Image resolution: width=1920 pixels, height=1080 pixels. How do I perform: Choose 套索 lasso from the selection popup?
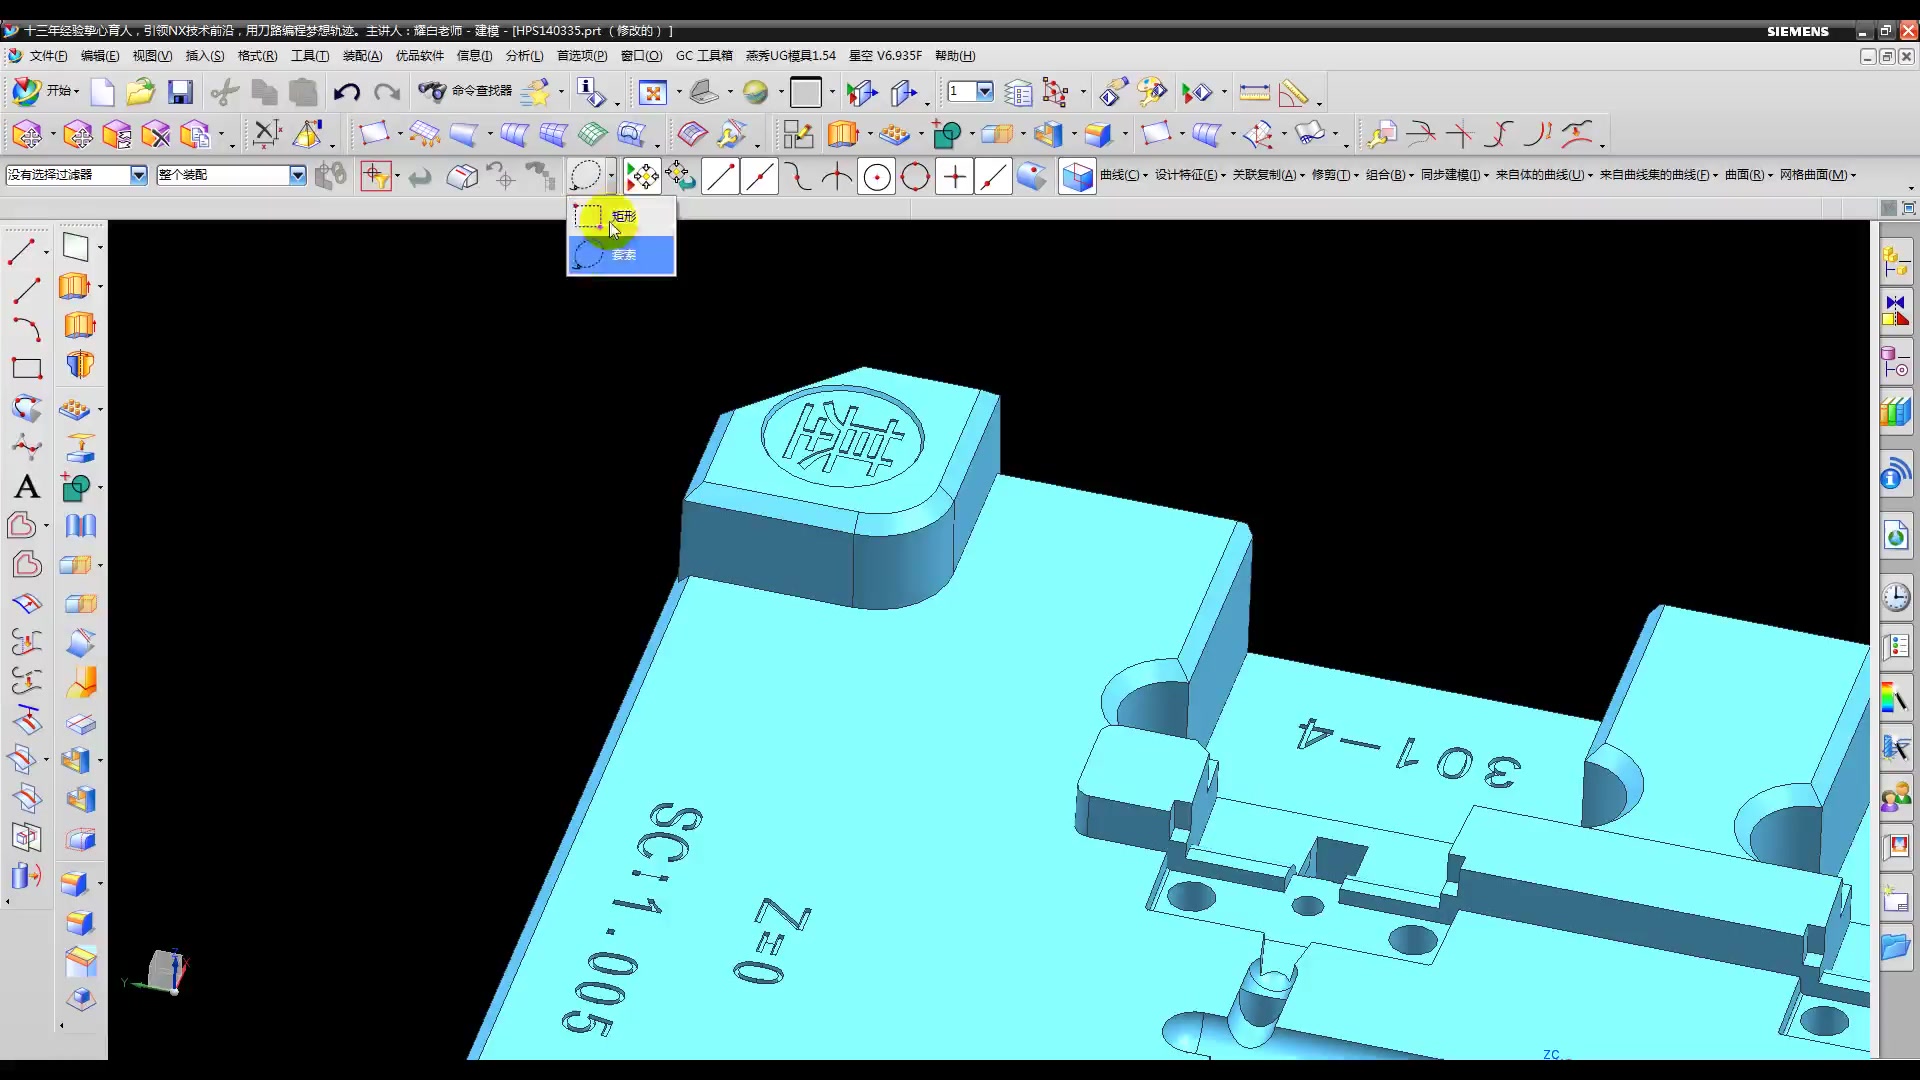point(622,255)
